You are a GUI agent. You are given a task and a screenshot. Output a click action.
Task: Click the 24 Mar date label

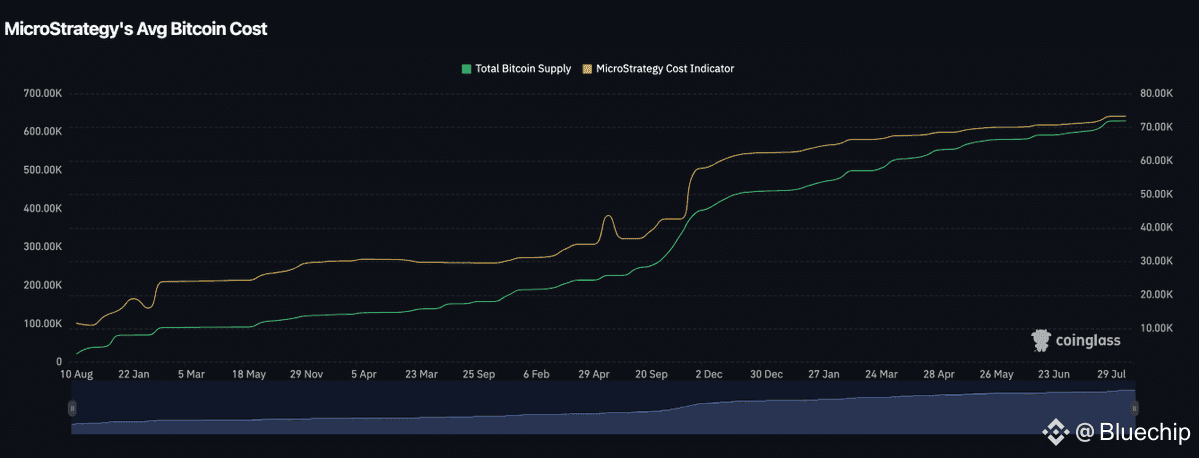click(881, 375)
